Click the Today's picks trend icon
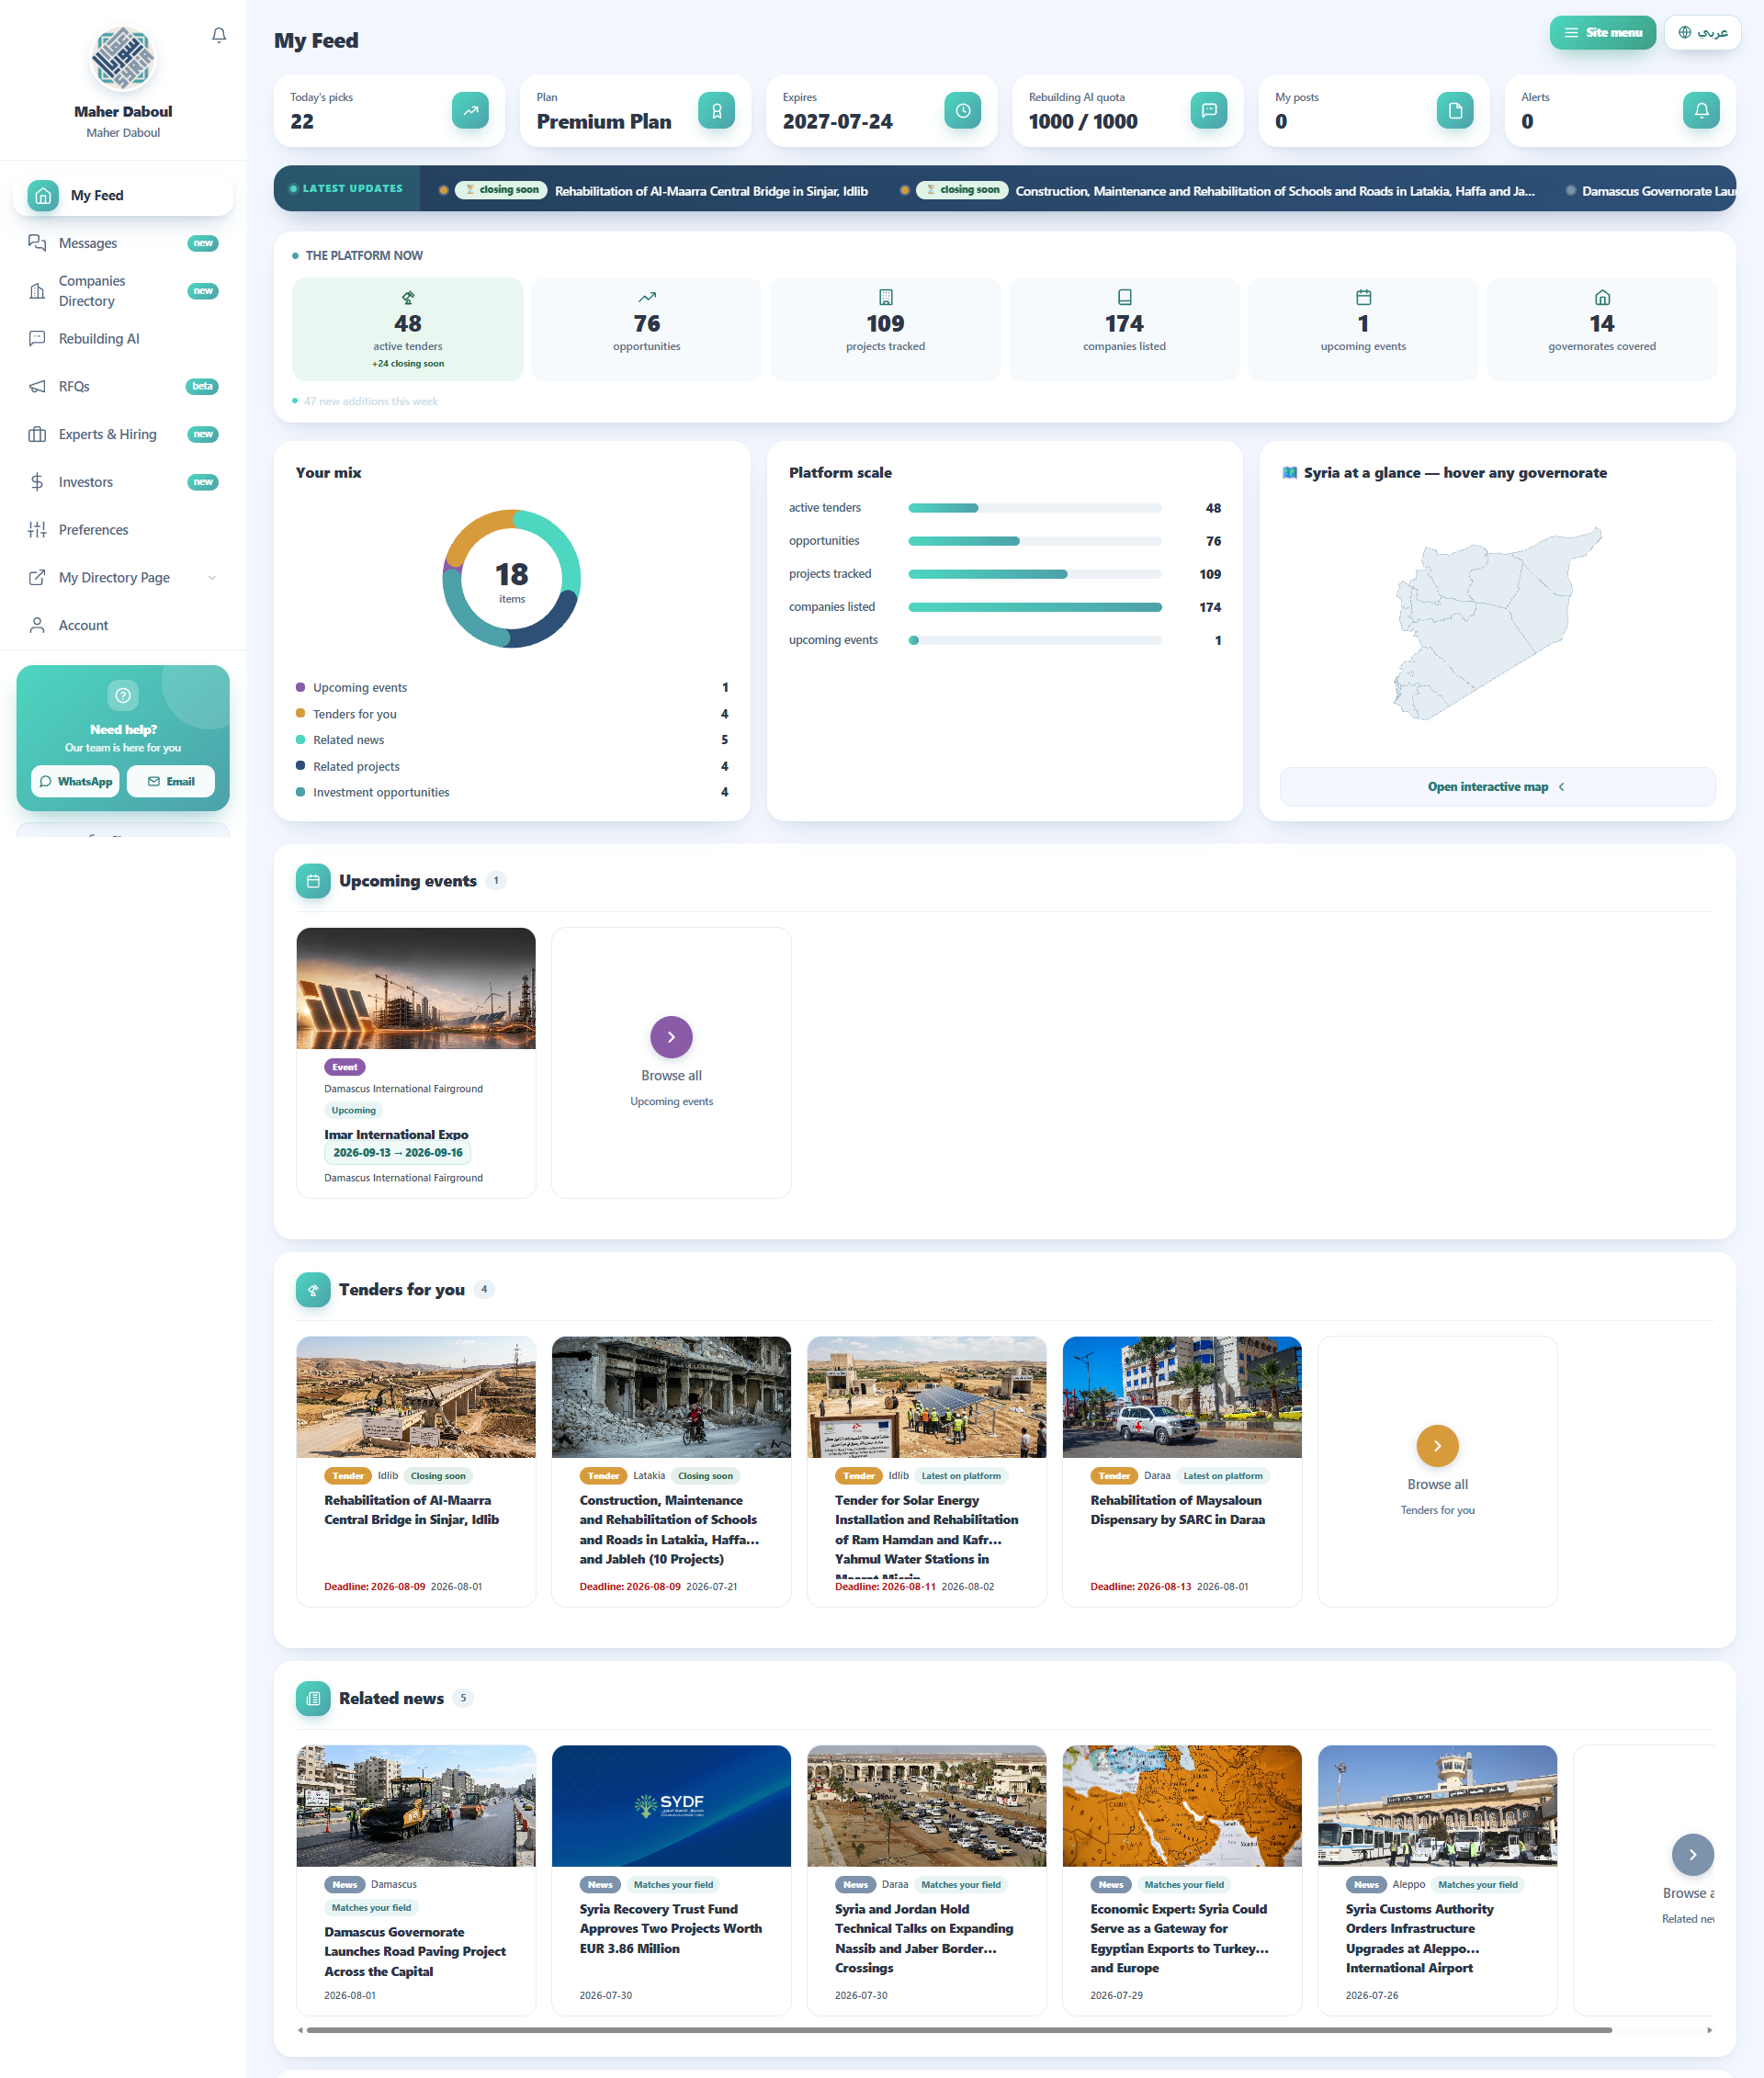The image size is (1764, 2078). [x=470, y=110]
